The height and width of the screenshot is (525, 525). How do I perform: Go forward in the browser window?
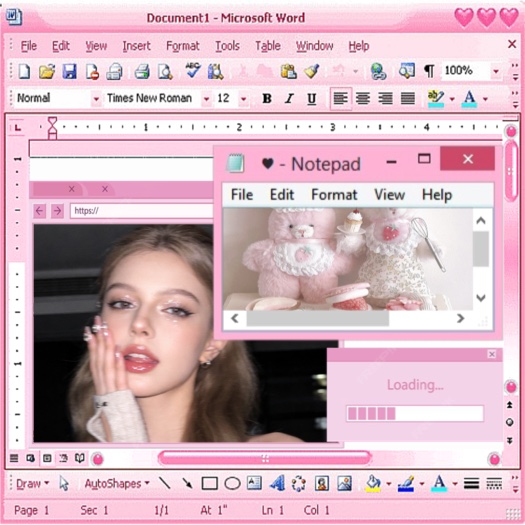[58, 211]
